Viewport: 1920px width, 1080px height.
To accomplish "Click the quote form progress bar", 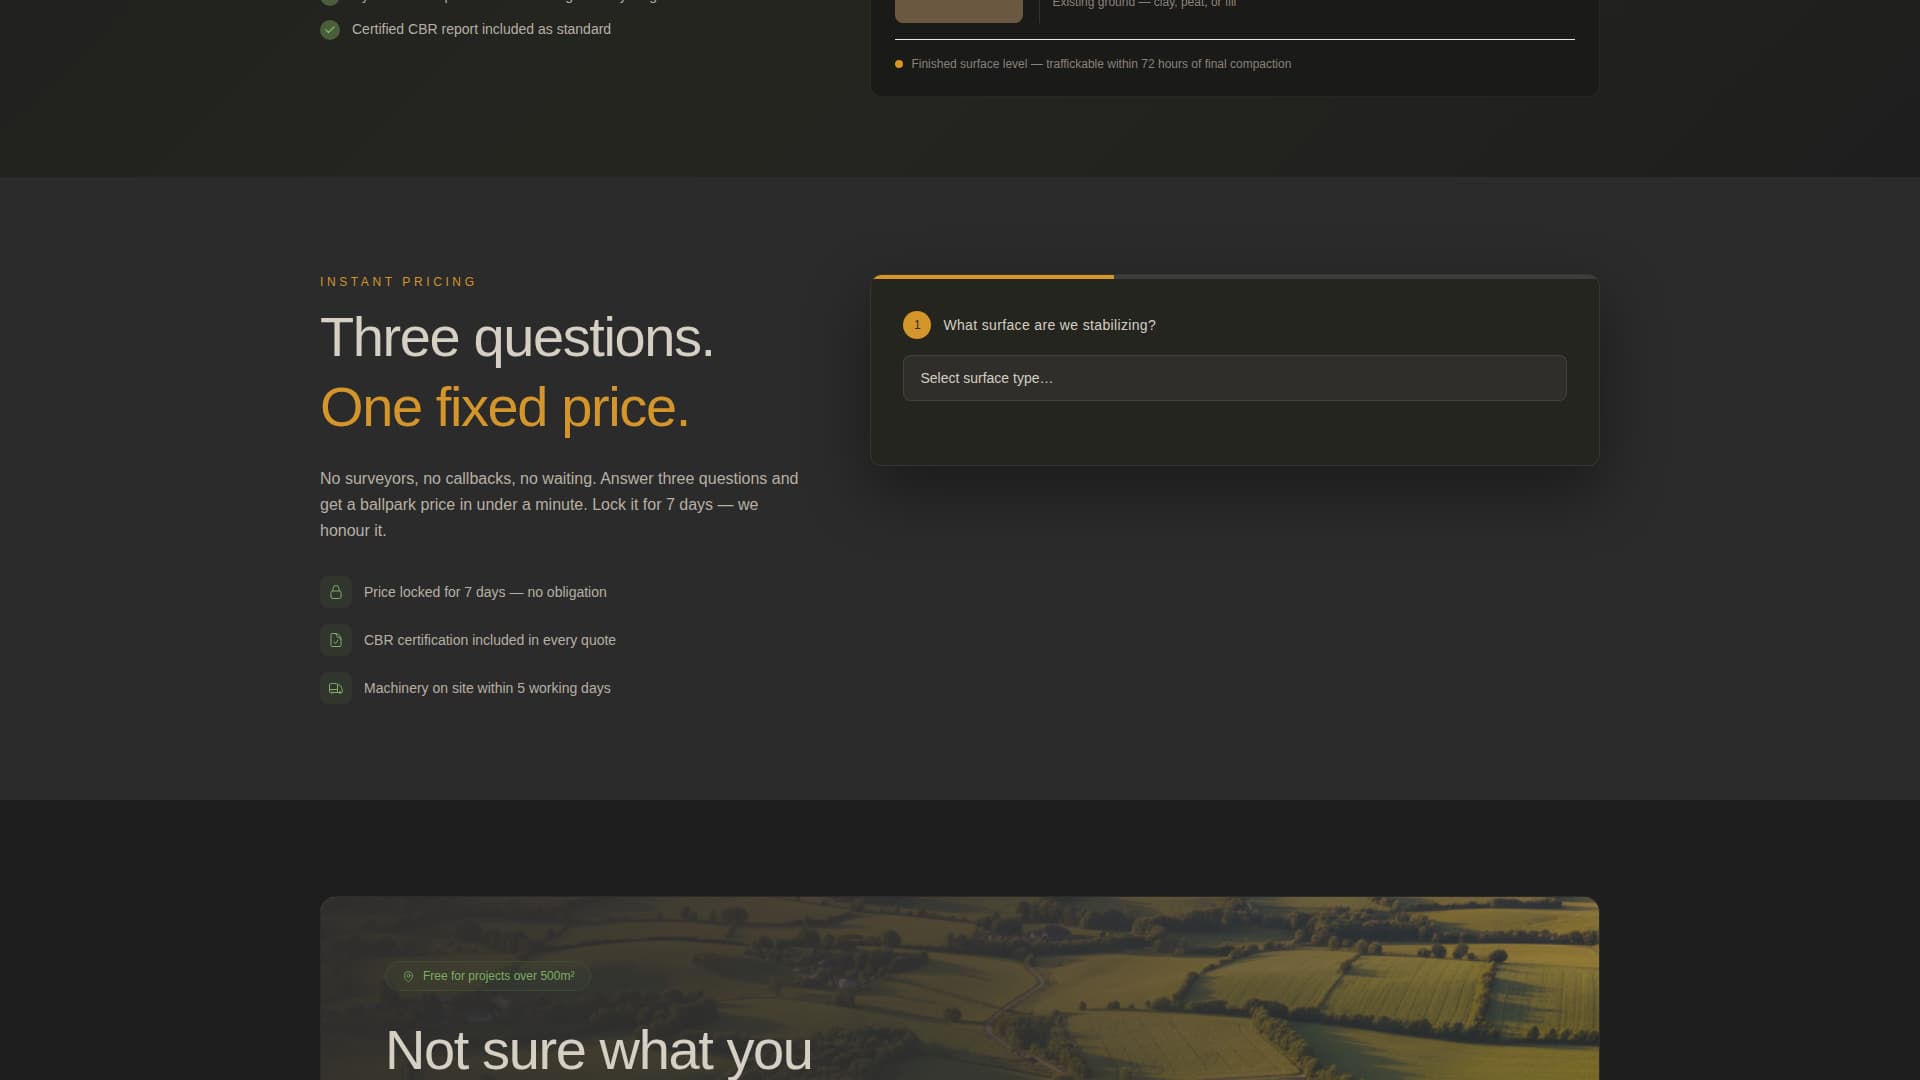I will click(1234, 276).
